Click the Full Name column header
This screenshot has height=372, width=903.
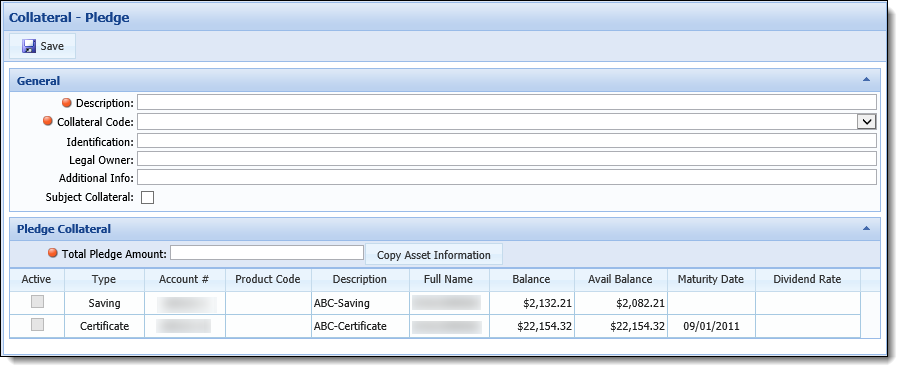[449, 279]
